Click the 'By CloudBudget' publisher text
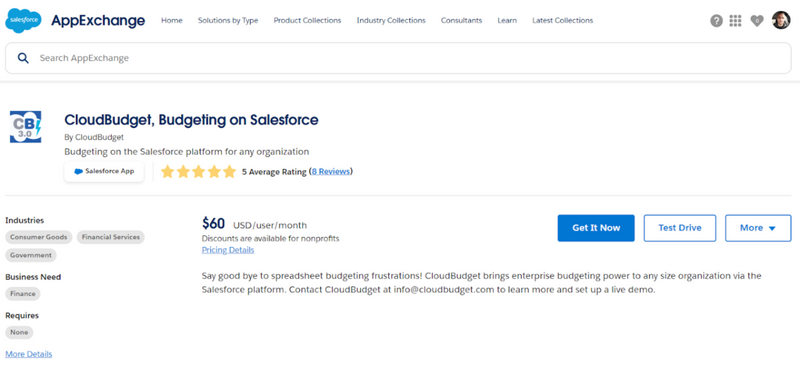This screenshot has height=365, width=800. (x=94, y=137)
